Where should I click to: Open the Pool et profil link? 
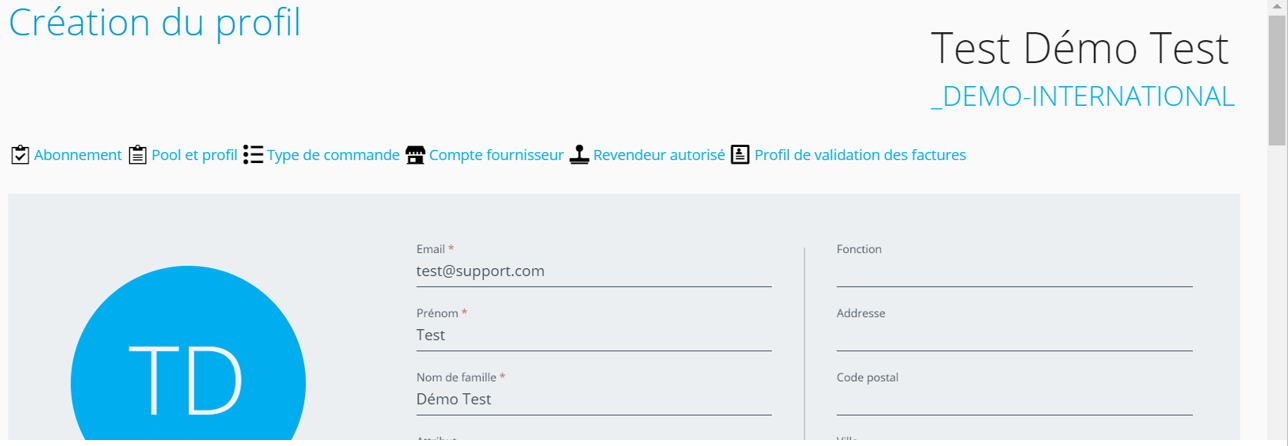coord(194,155)
